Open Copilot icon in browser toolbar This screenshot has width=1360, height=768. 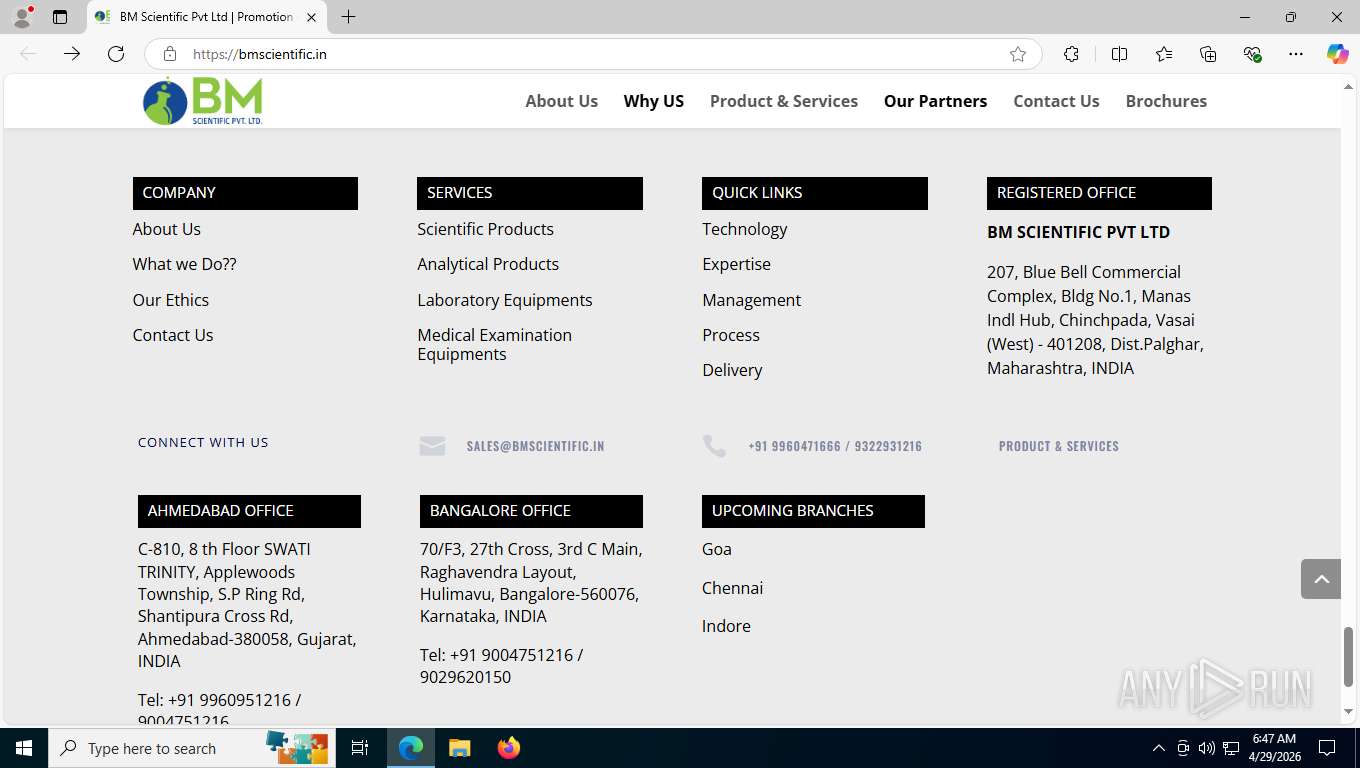(1338, 54)
